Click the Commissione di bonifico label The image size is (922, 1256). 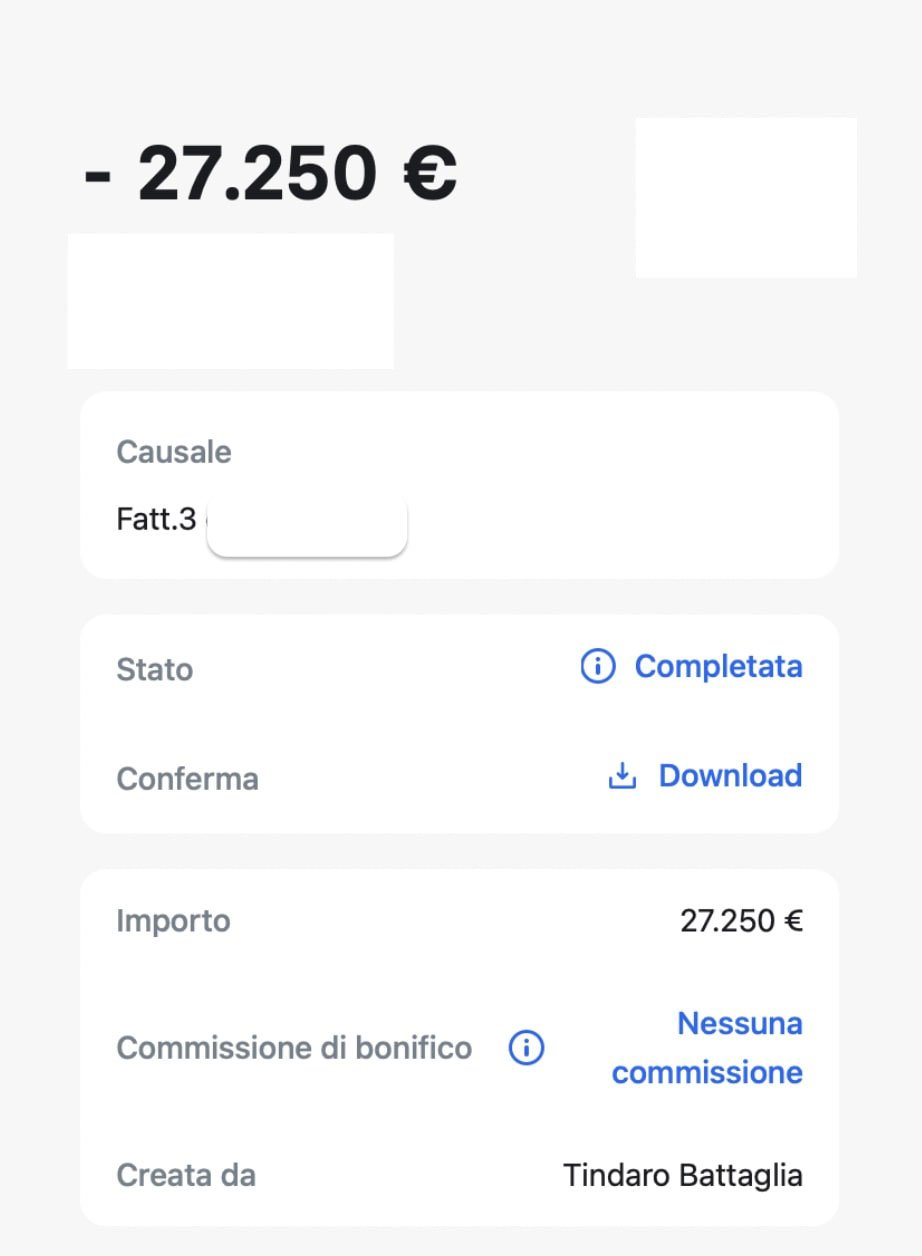pyautogui.click(x=294, y=1048)
